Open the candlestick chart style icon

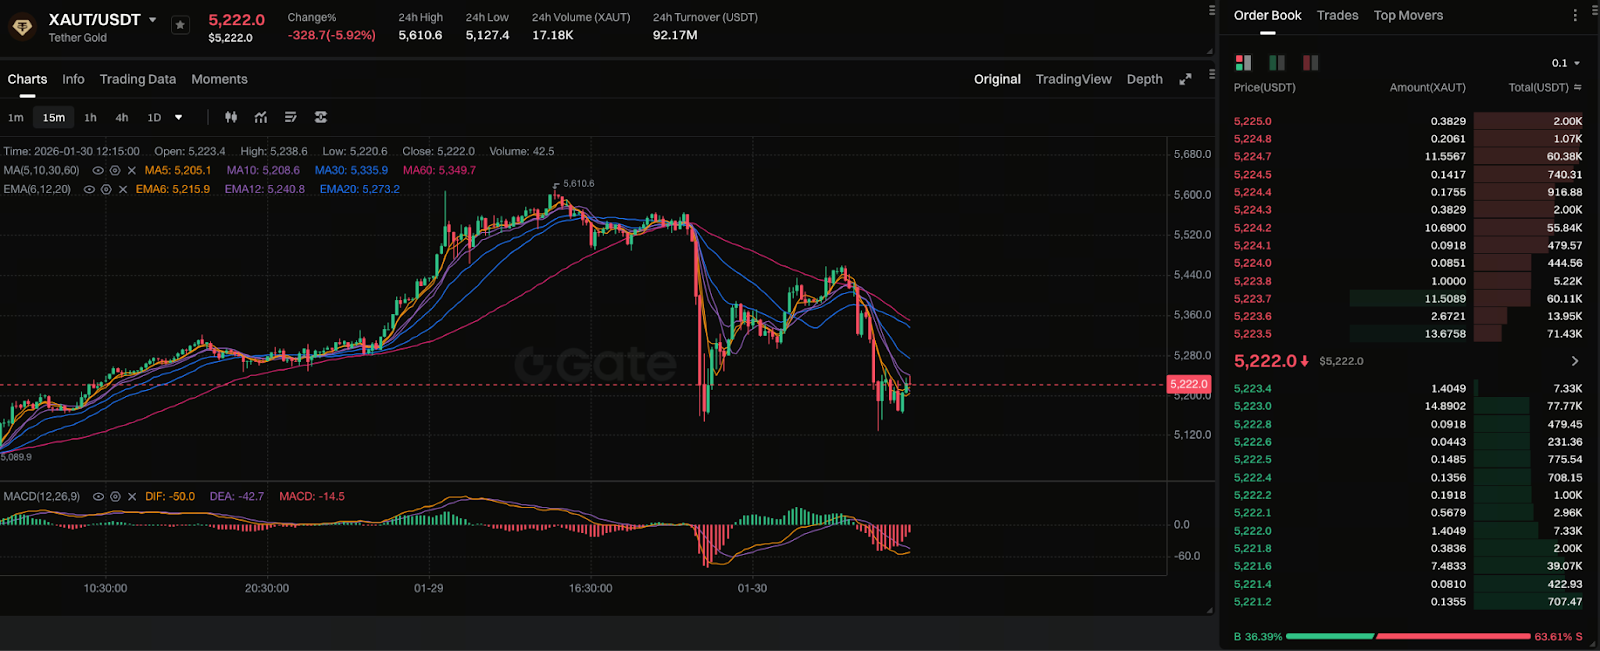pyautogui.click(x=231, y=117)
